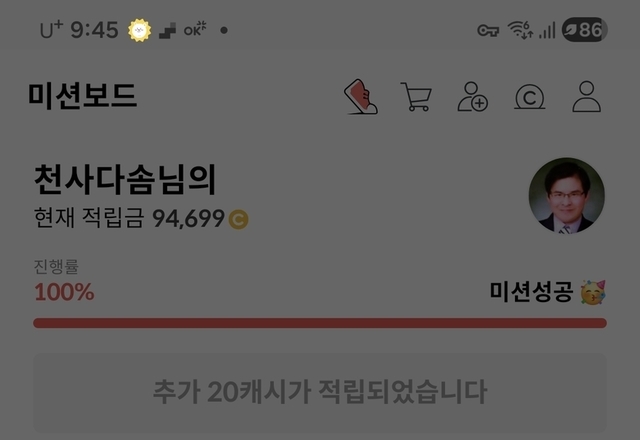This screenshot has height=440, width=640.
Task: Tap the add friend icon
Action: coord(473,97)
